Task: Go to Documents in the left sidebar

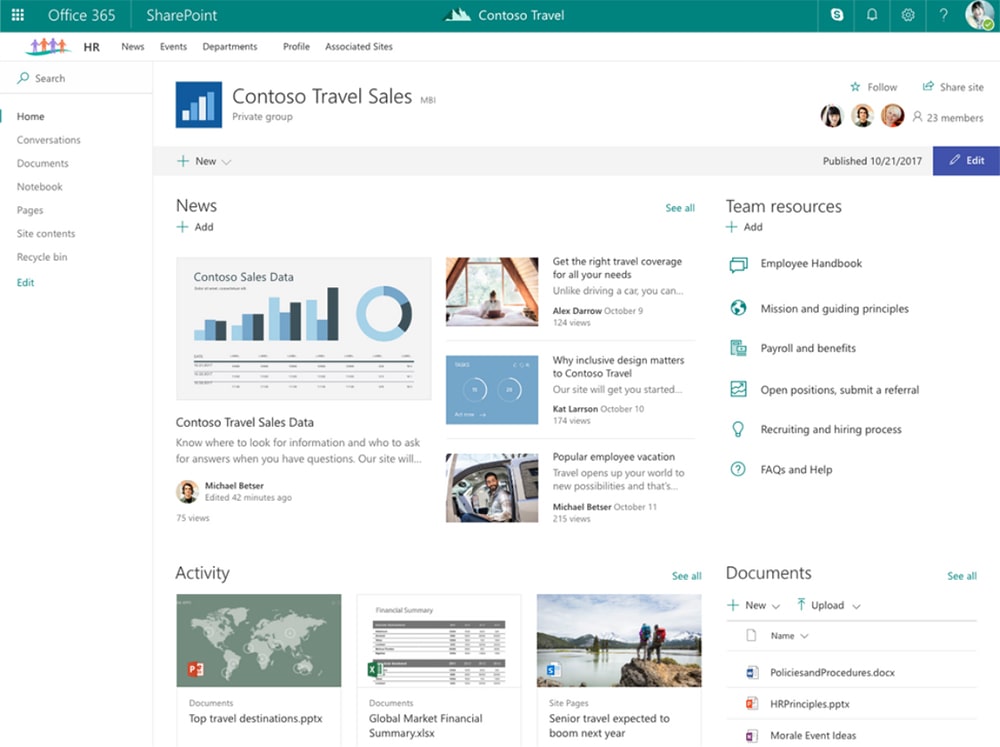Action: (x=43, y=163)
